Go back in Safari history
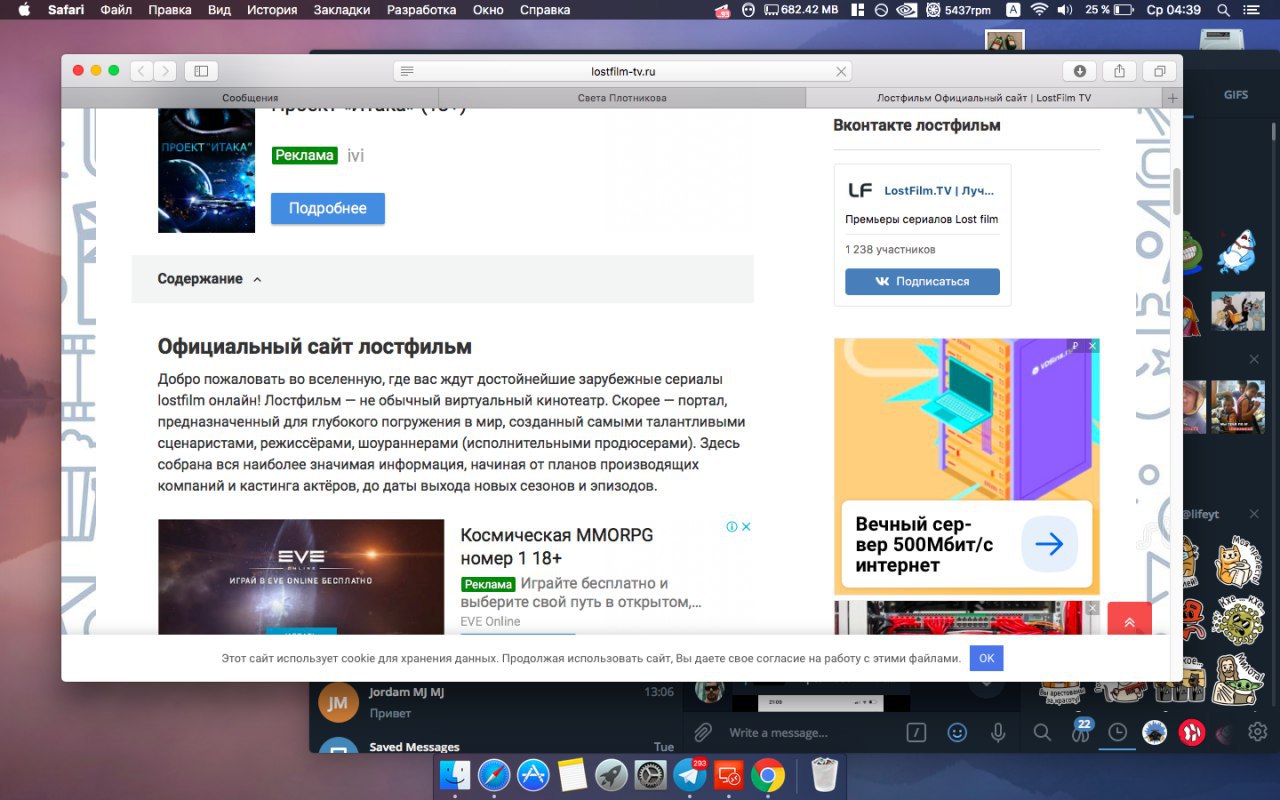The width and height of the screenshot is (1280, 800). pyautogui.click(x=141, y=71)
